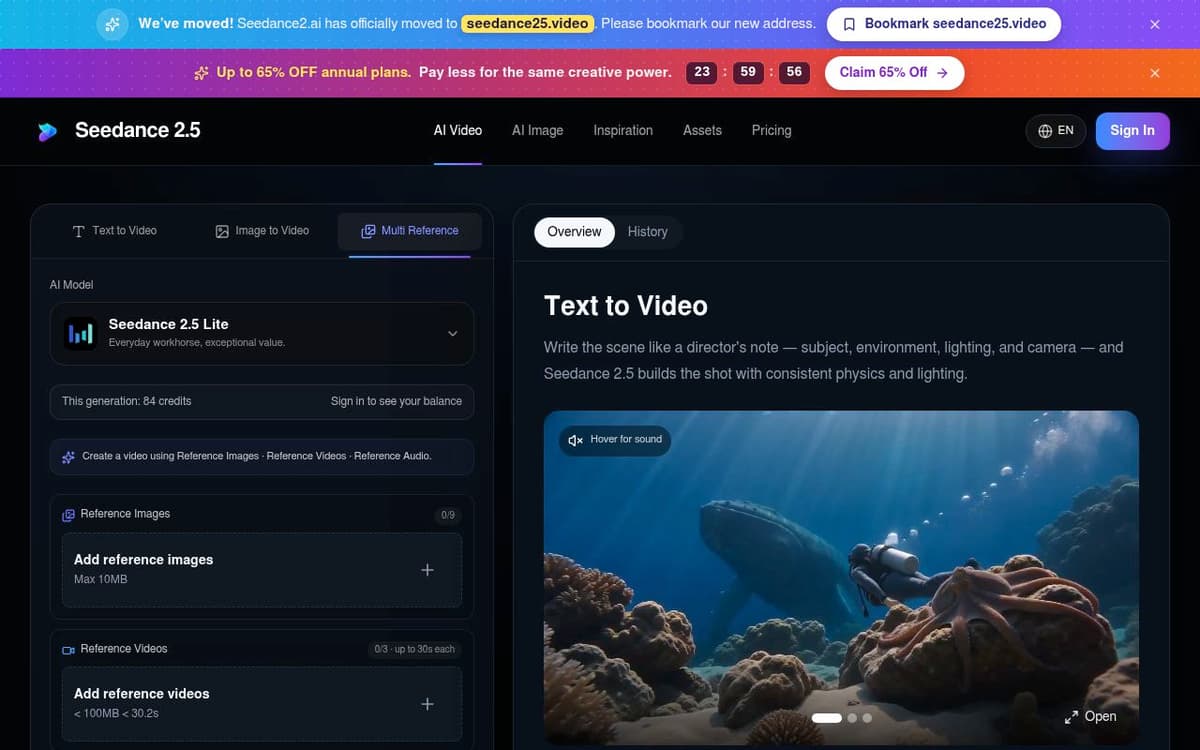Open the Assets nav item
The height and width of the screenshot is (750, 1200).
pyautogui.click(x=702, y=130)
